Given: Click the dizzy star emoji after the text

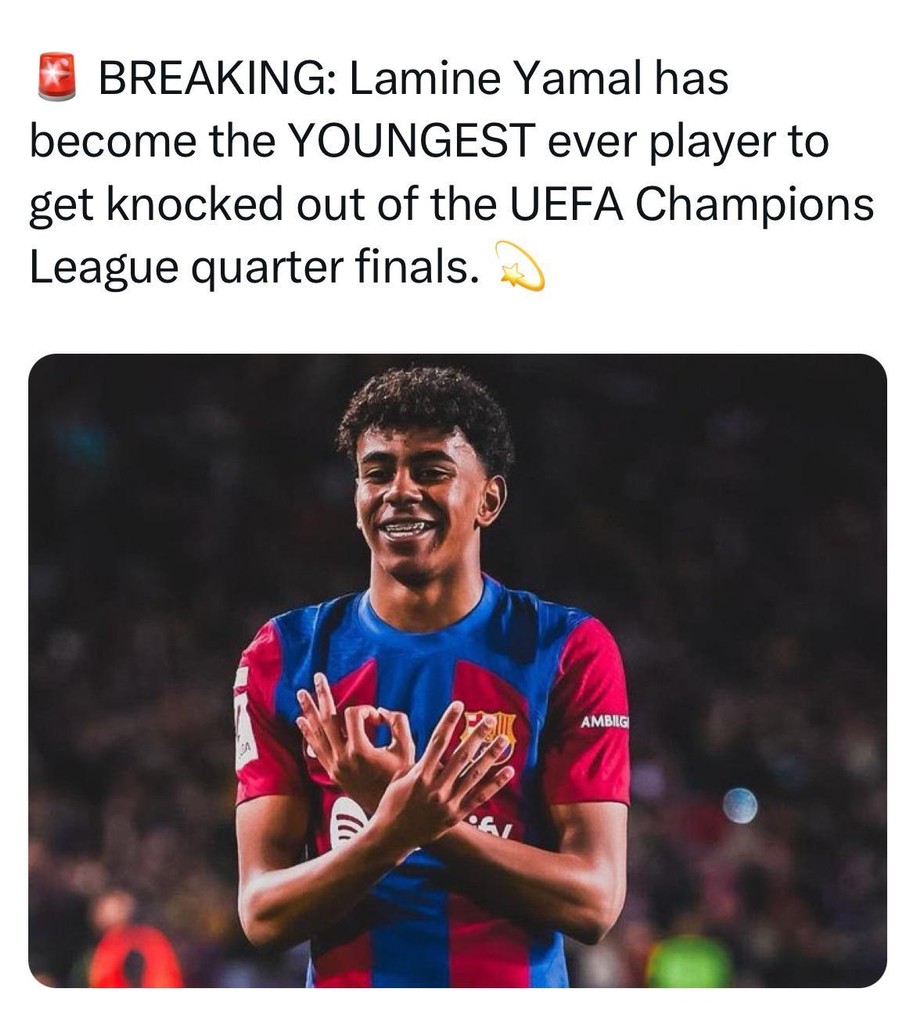Looking at the screenshot, I should tap(522, 269).
